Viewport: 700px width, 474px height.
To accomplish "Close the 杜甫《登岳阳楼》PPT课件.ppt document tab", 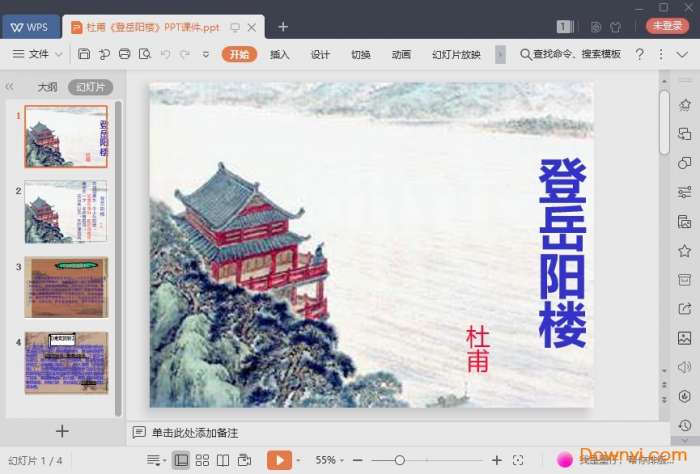I will (252, 27).
